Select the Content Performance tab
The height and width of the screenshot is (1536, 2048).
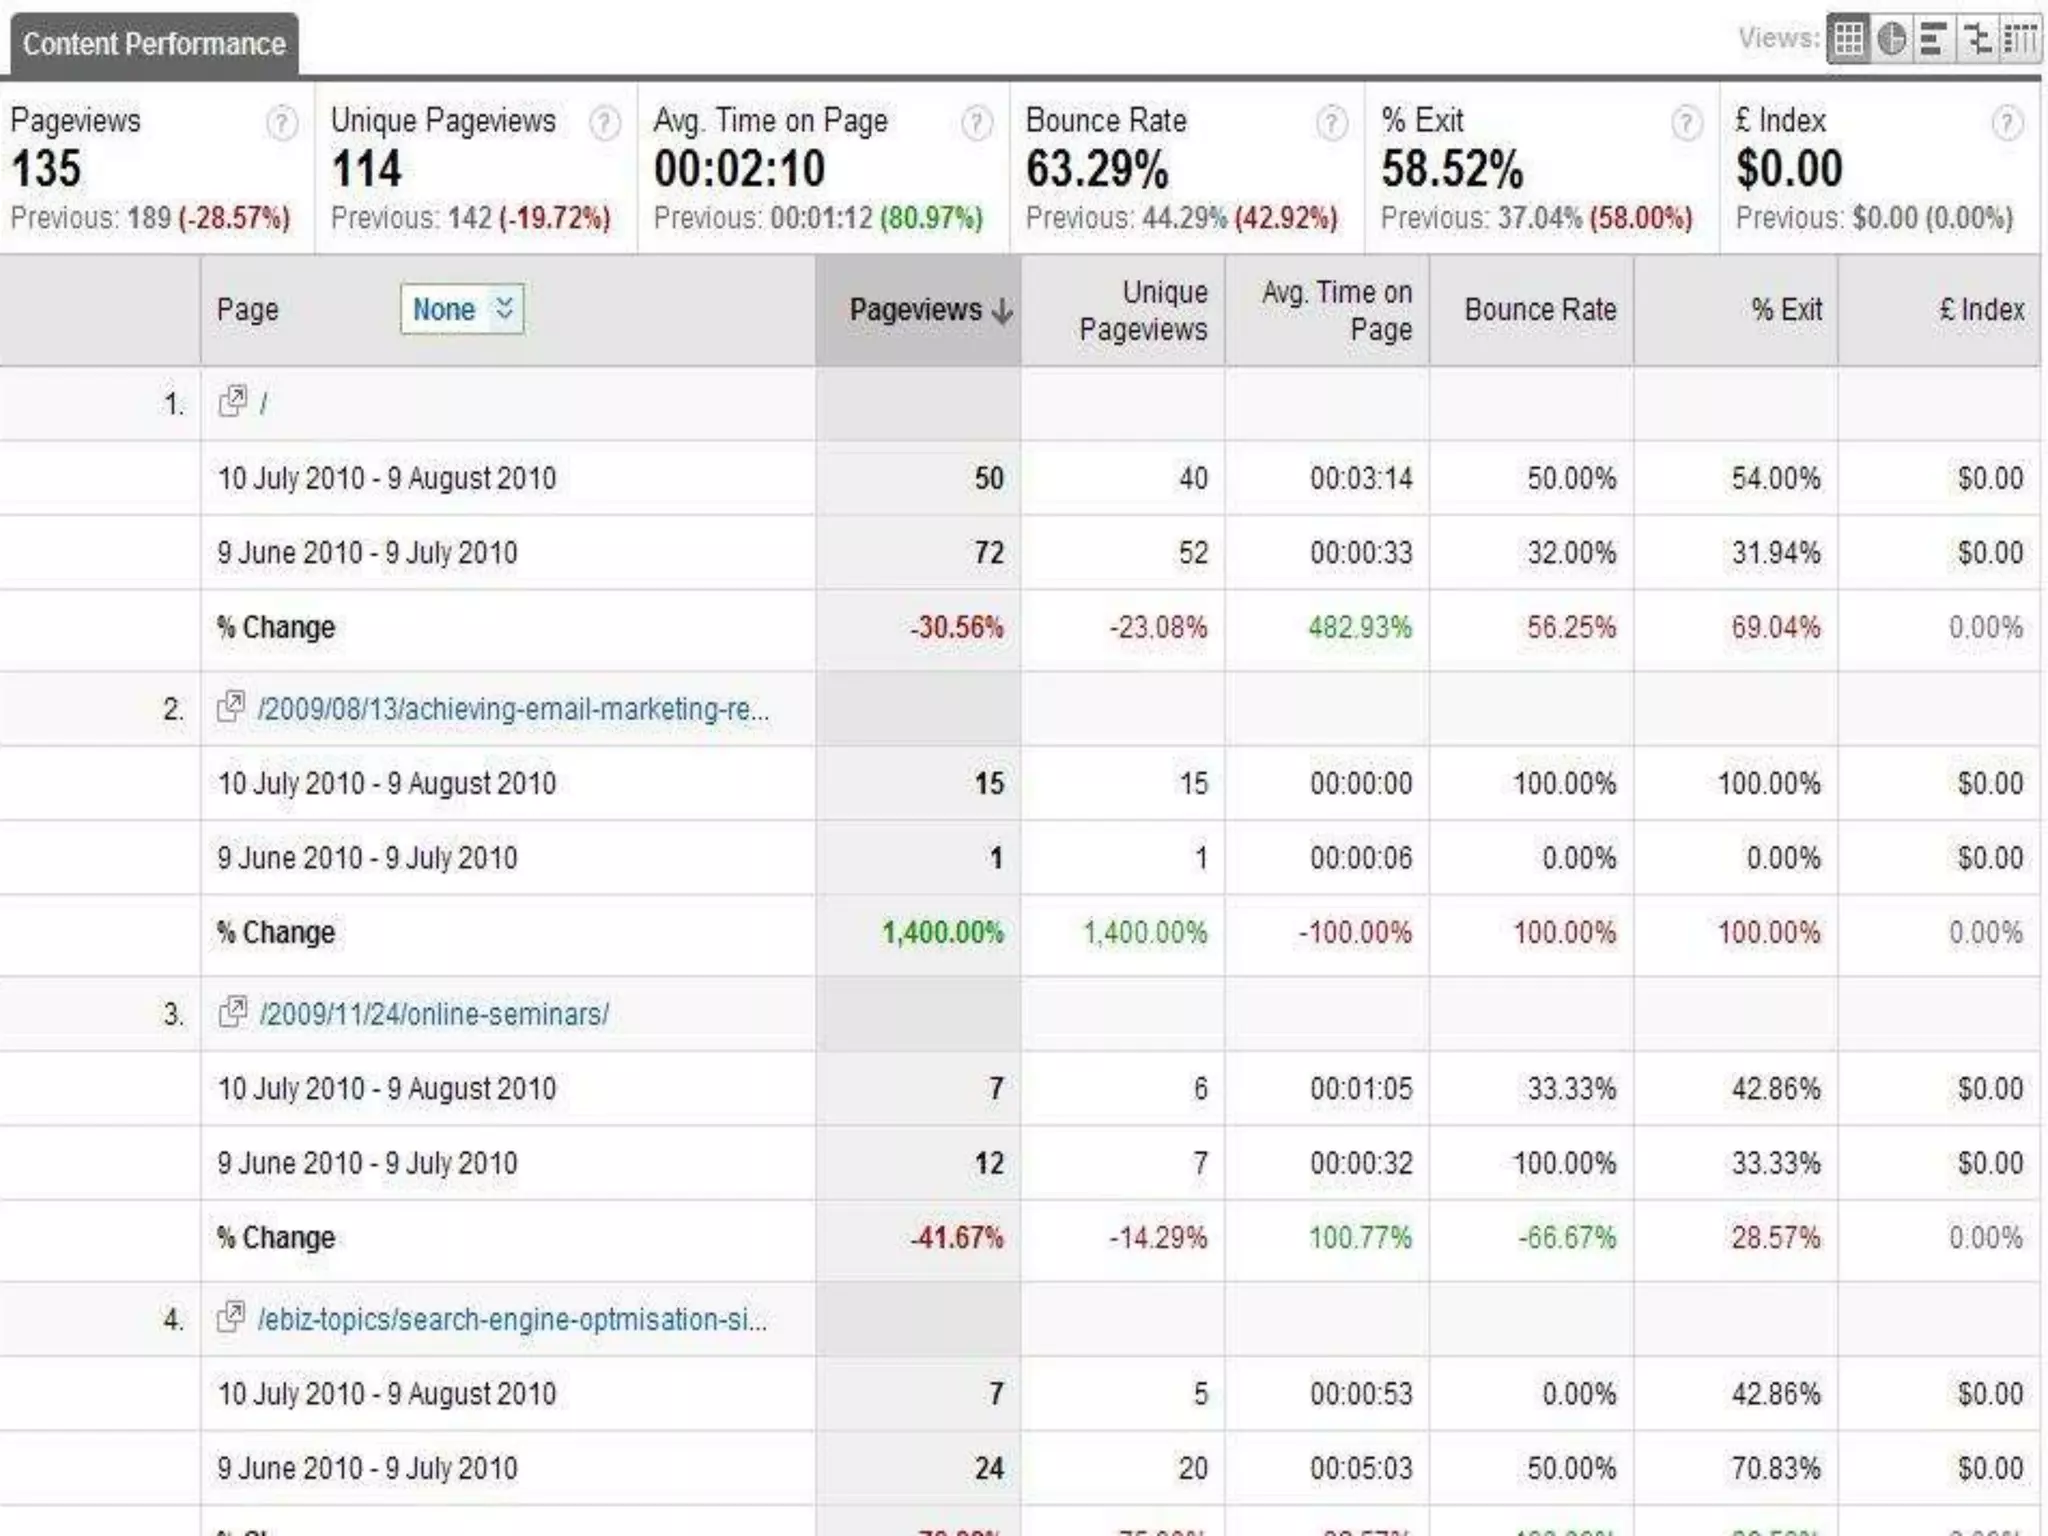154,44
